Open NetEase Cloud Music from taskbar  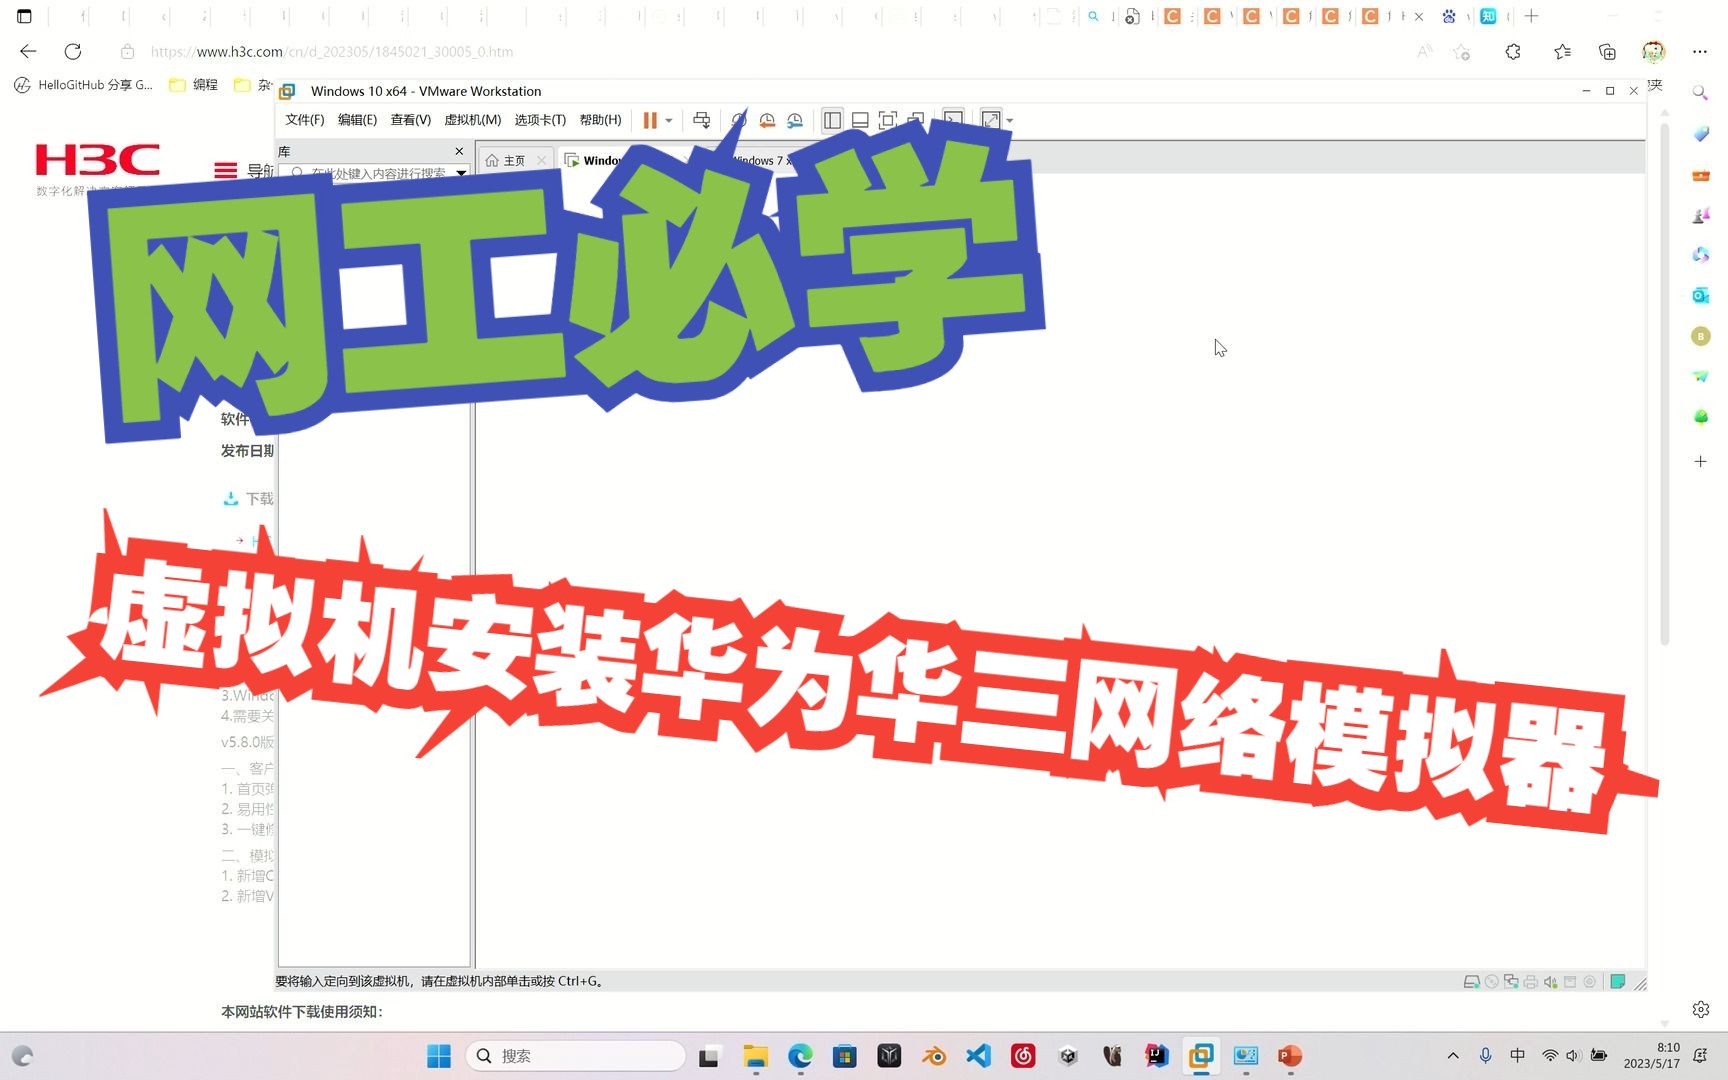click(x=1023, y=1056)
